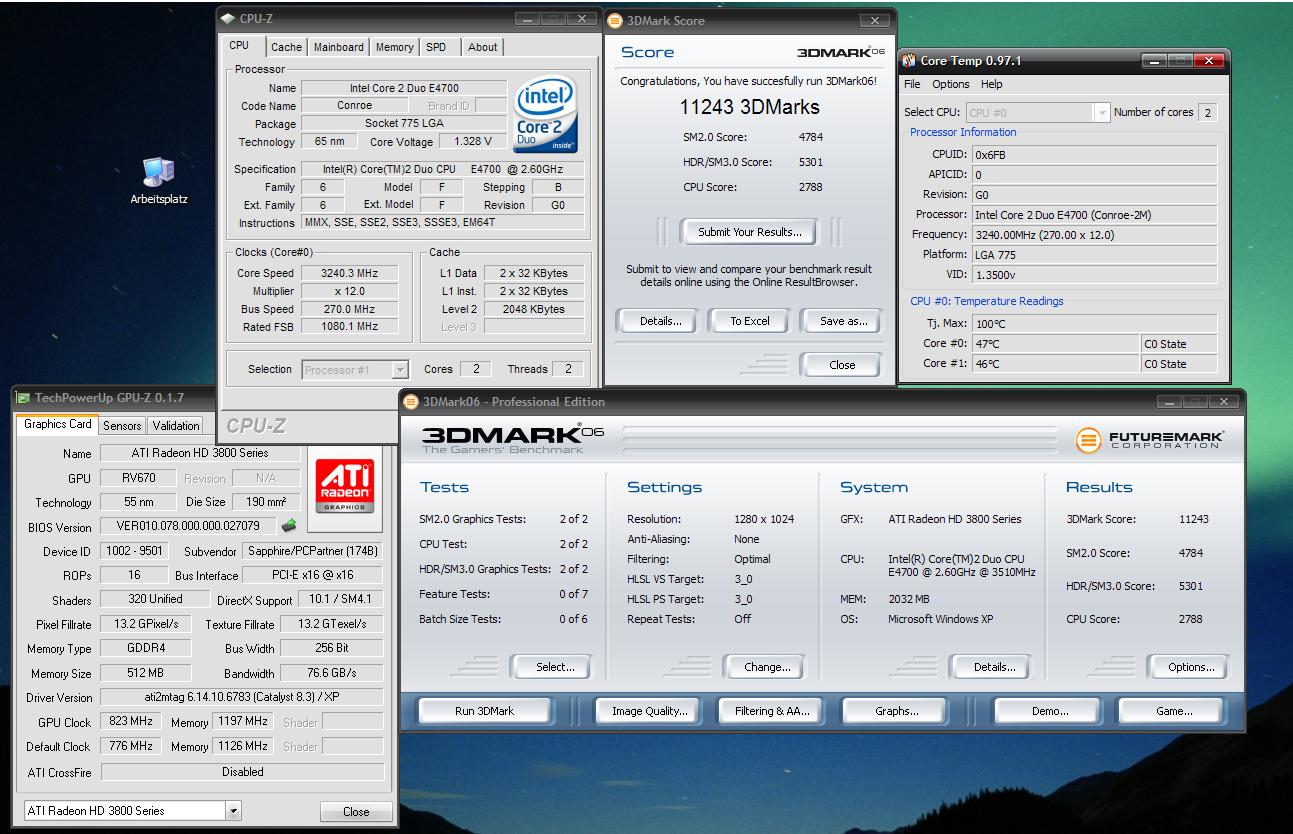Click Submit Your Results button
The width and height of the screenshot is (1293, 834).
[750, 232]
